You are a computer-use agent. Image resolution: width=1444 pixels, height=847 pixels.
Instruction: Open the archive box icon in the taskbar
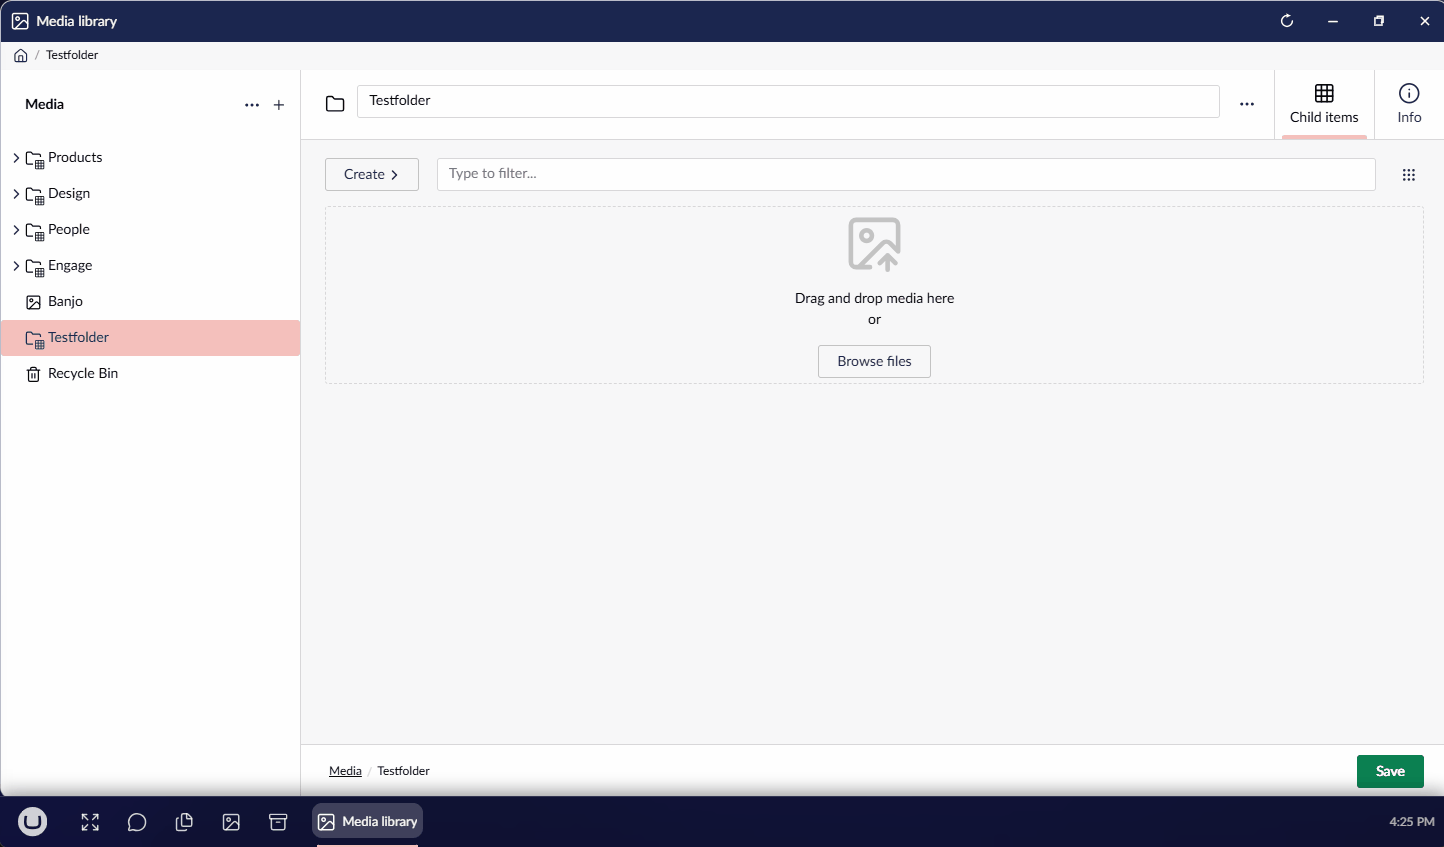278,822
